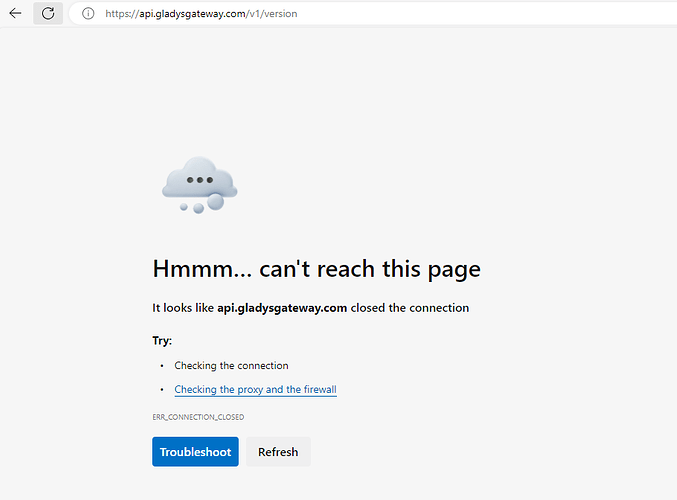Reload page using toolbar refresh icon
This screenshot has width=677, height=500.
point(47,14)
